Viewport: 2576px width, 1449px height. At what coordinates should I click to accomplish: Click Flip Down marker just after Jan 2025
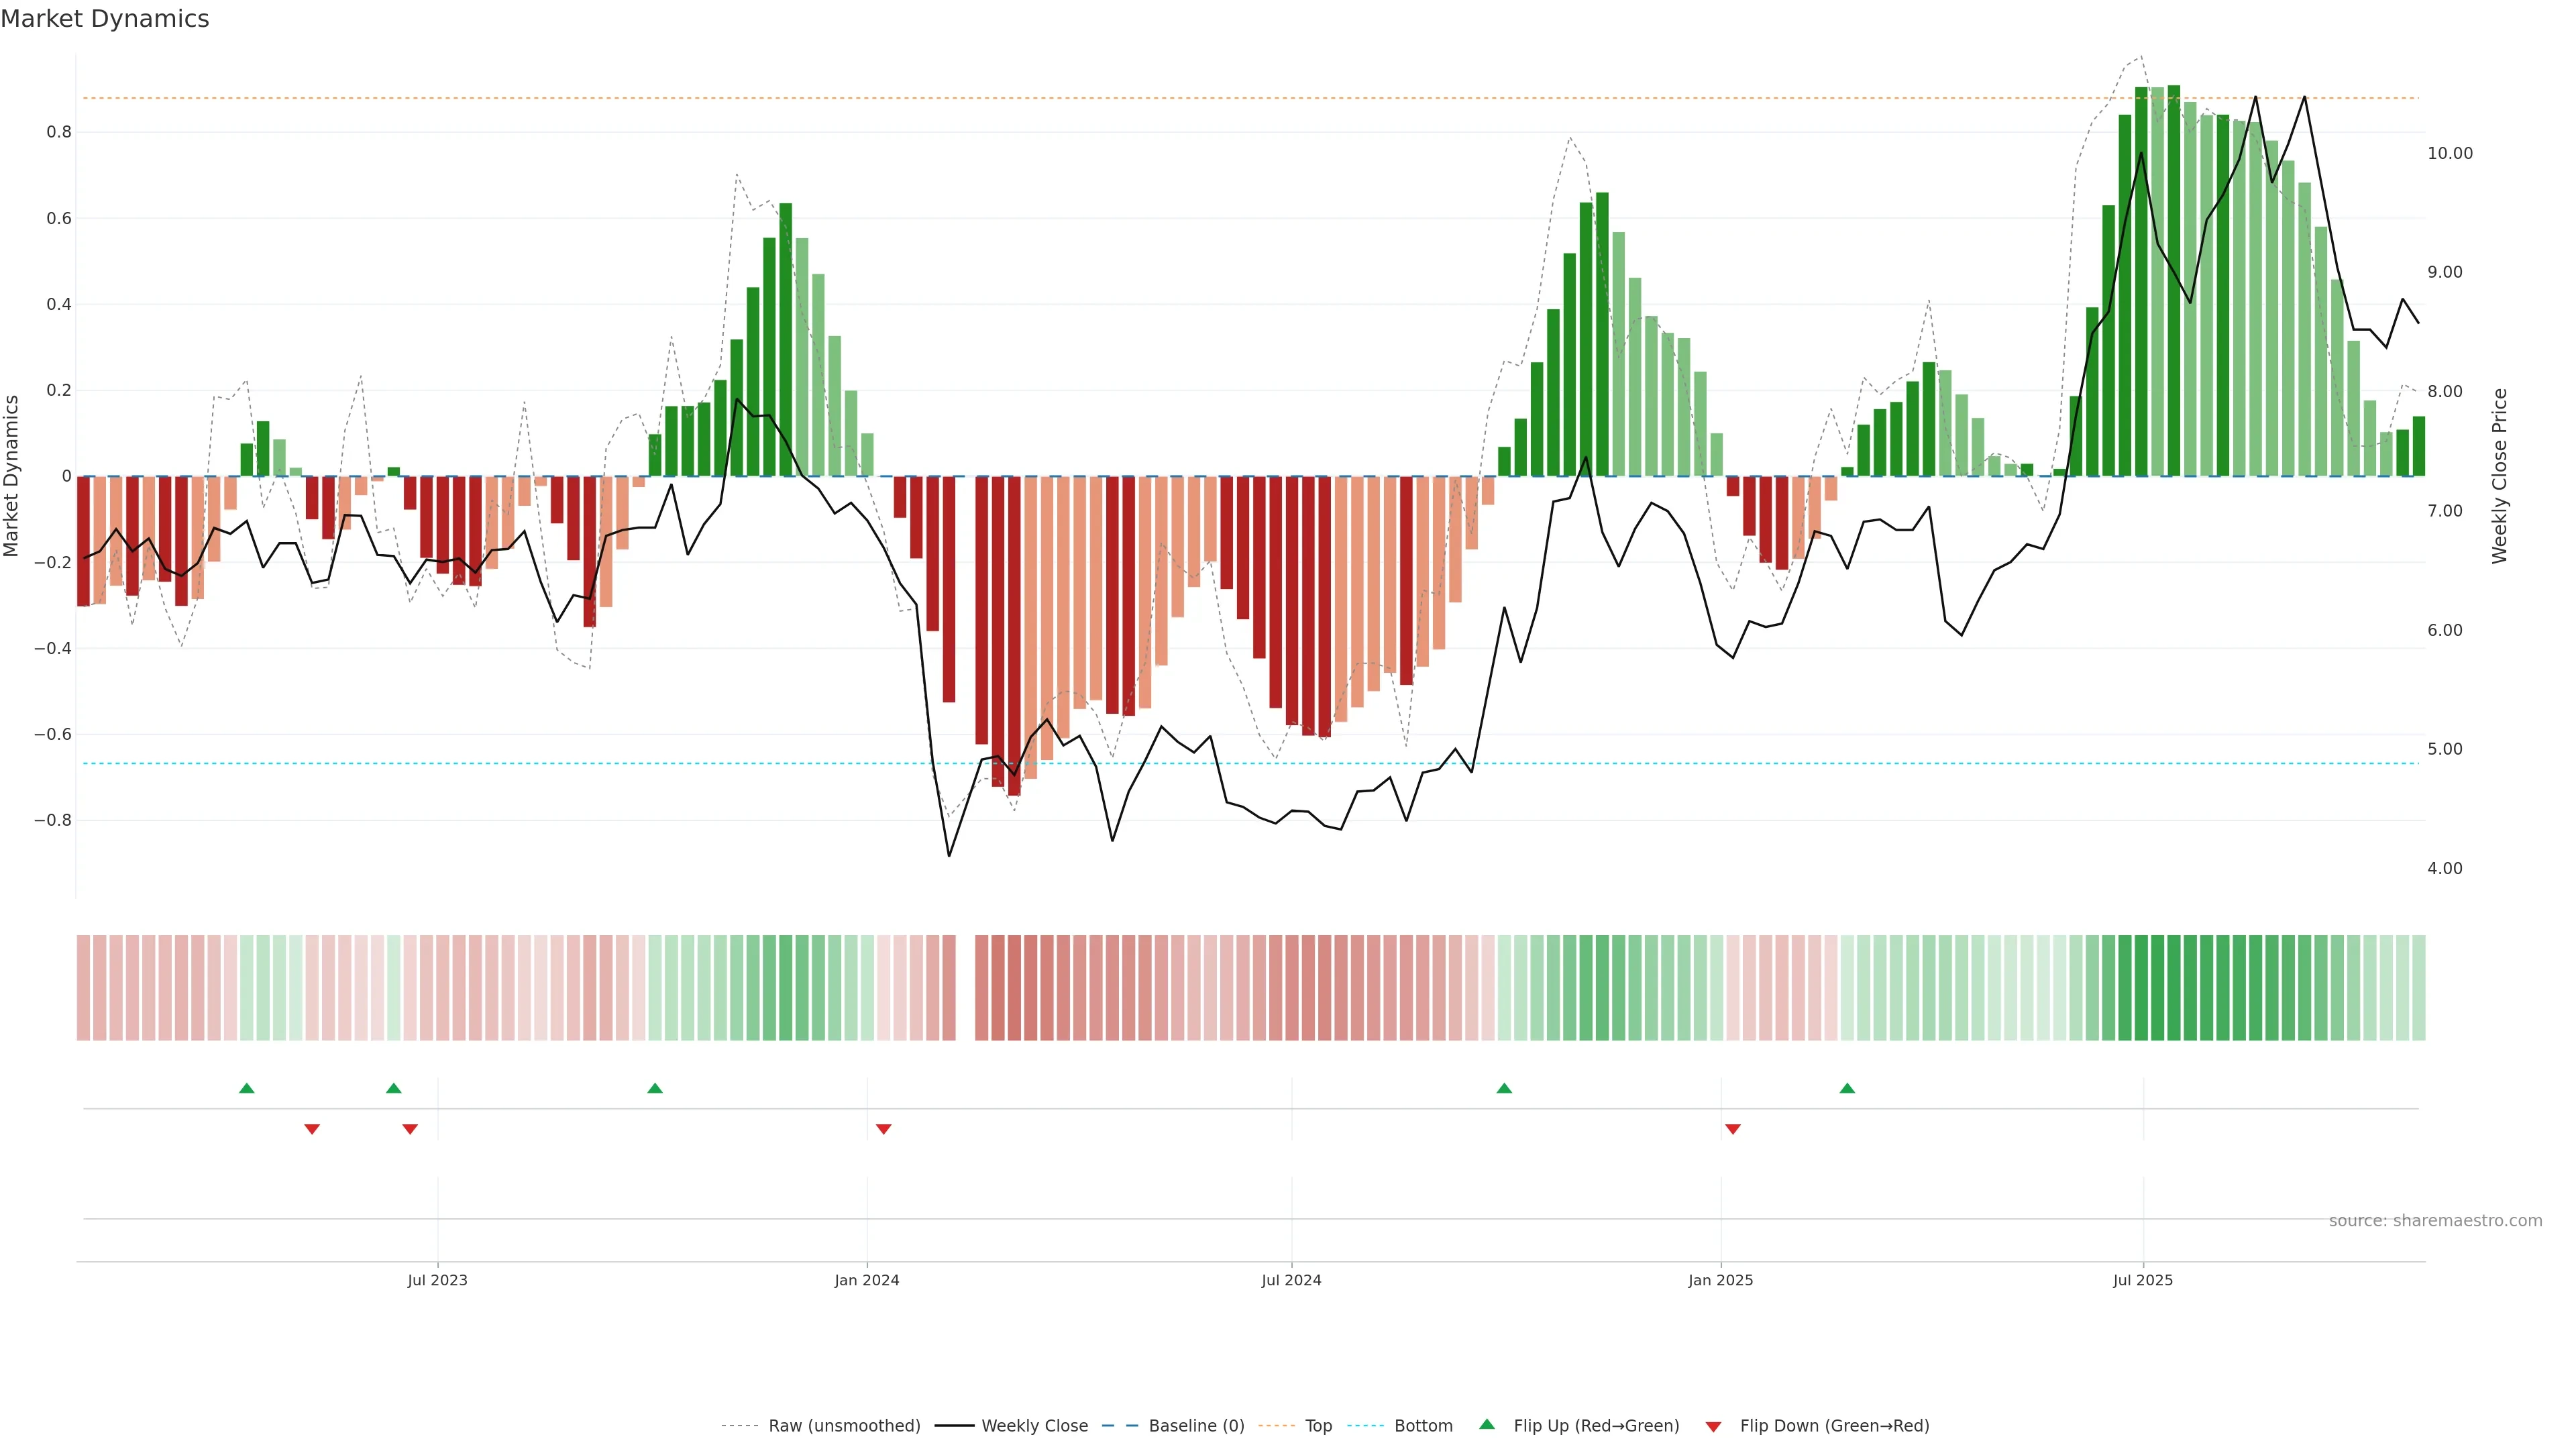coord(1733,1129)
